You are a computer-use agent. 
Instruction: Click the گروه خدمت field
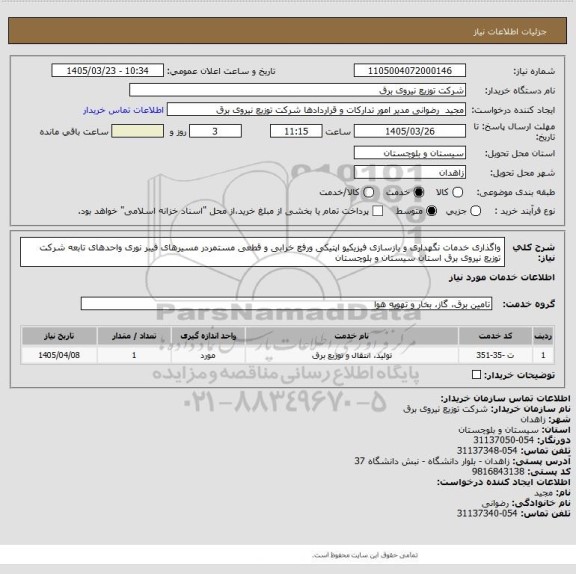pos(287,304)
